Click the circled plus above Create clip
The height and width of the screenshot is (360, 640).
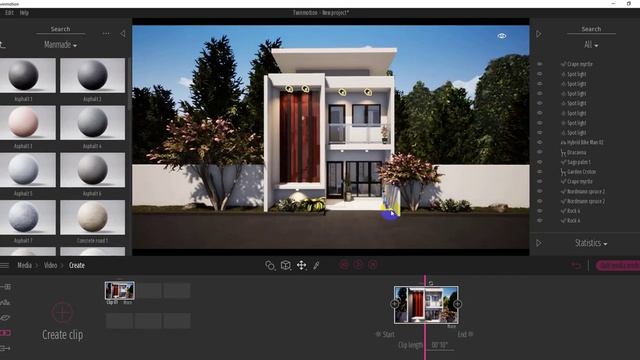[62, 313]
